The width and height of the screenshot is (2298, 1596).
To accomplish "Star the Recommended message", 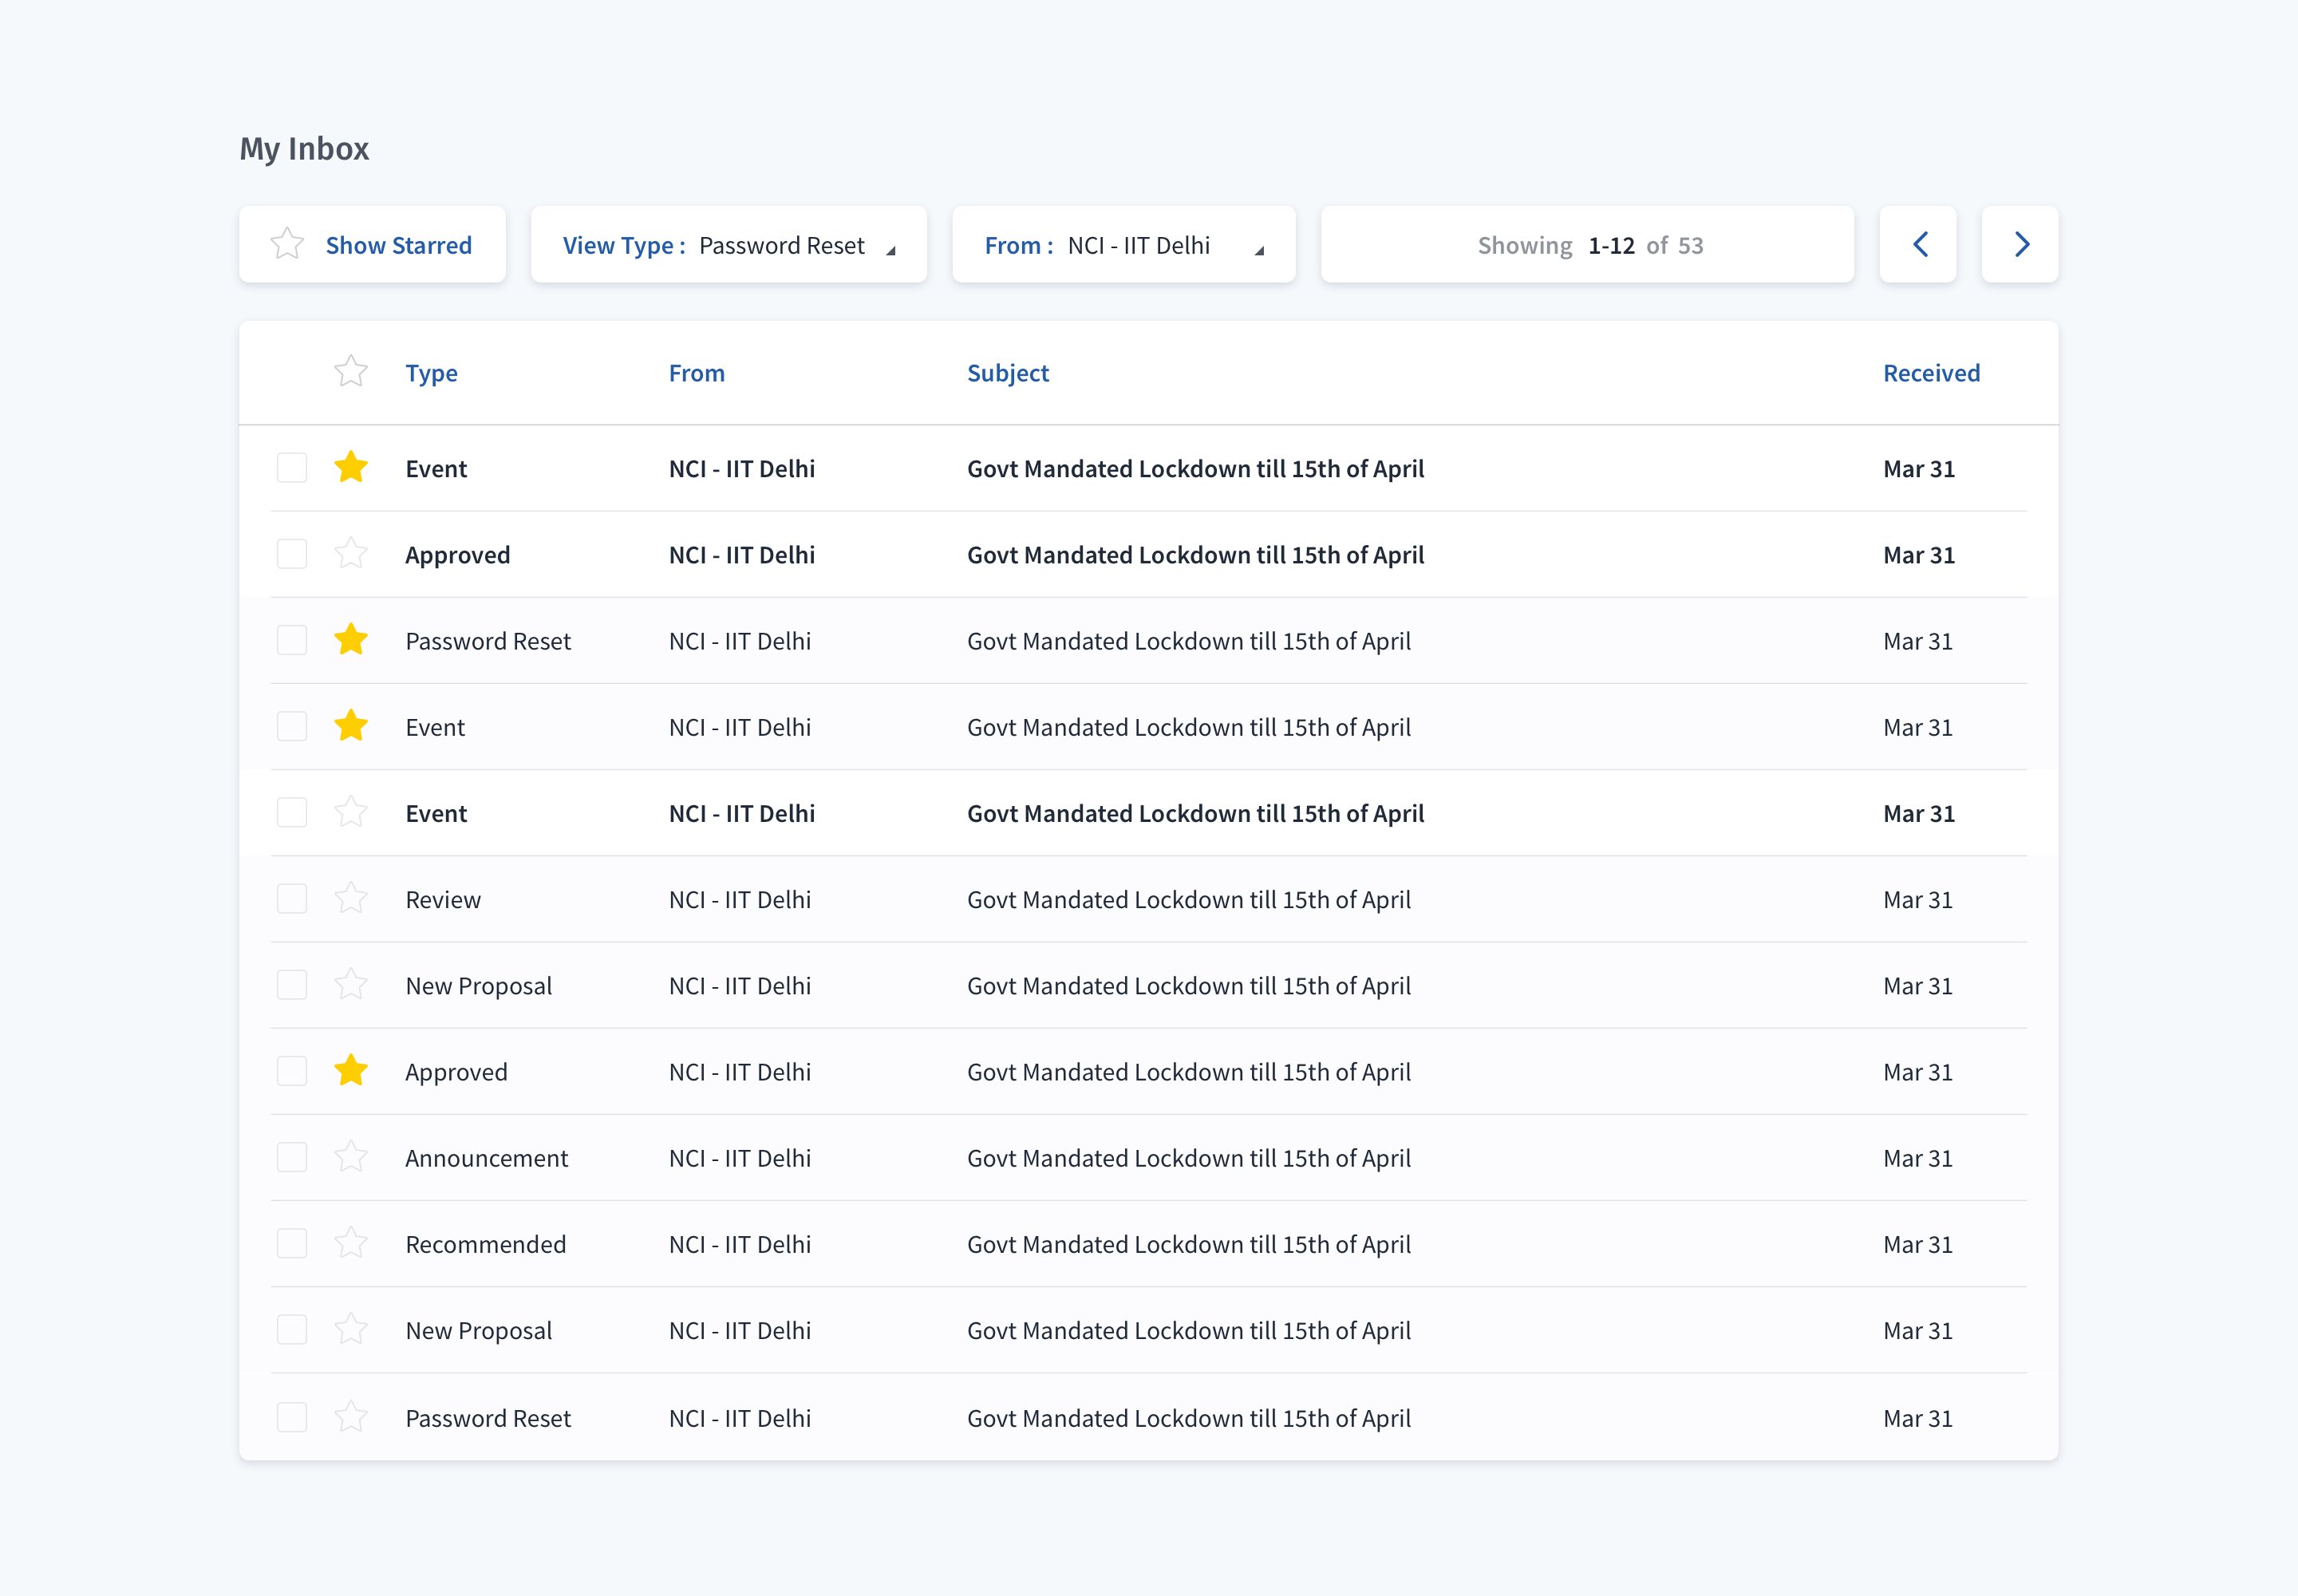I will pos(351,1243).
